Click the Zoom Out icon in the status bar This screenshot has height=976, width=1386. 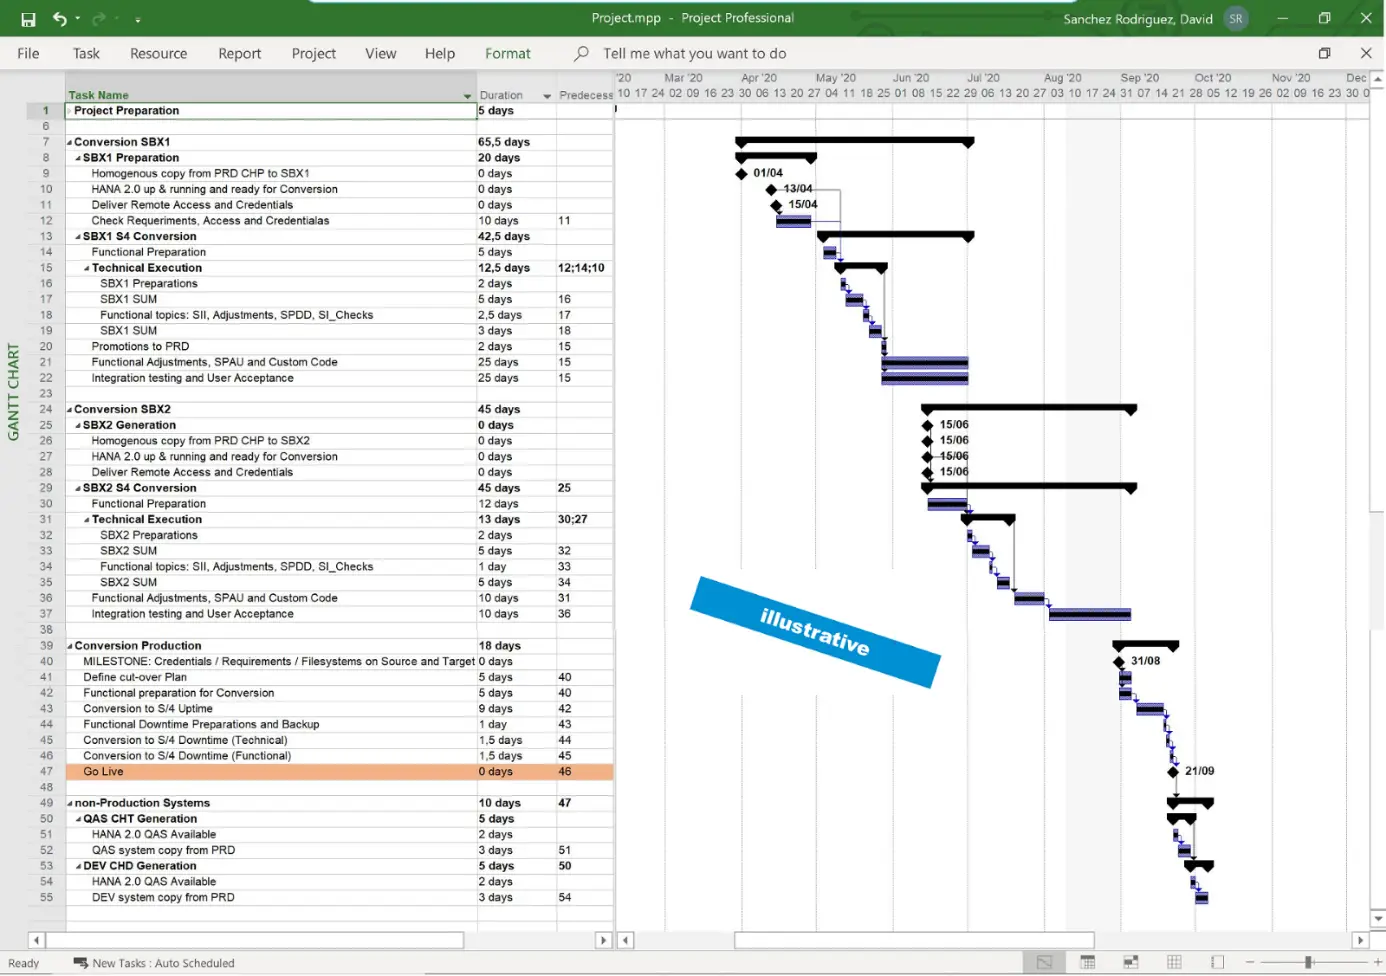(x=1250, y=962)
